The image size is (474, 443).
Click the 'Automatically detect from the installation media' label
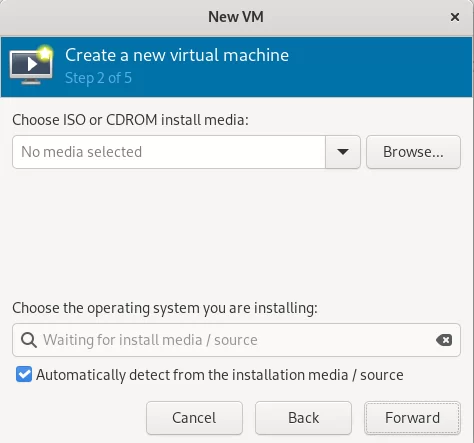[x=220, y=375]
